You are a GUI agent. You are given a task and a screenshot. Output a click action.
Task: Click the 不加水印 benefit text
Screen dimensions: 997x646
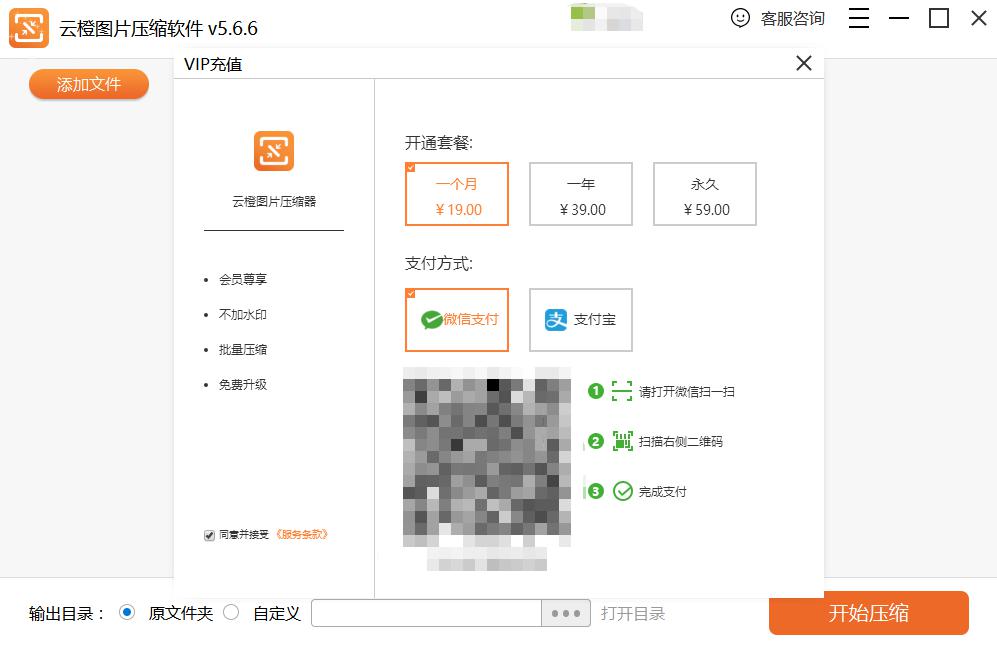click(243, 315)
